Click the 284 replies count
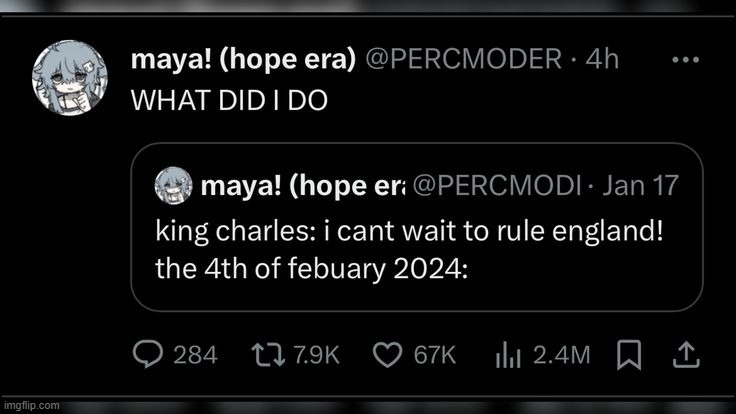The width and height of the screenshot is (736, 414). pos(195,355)
